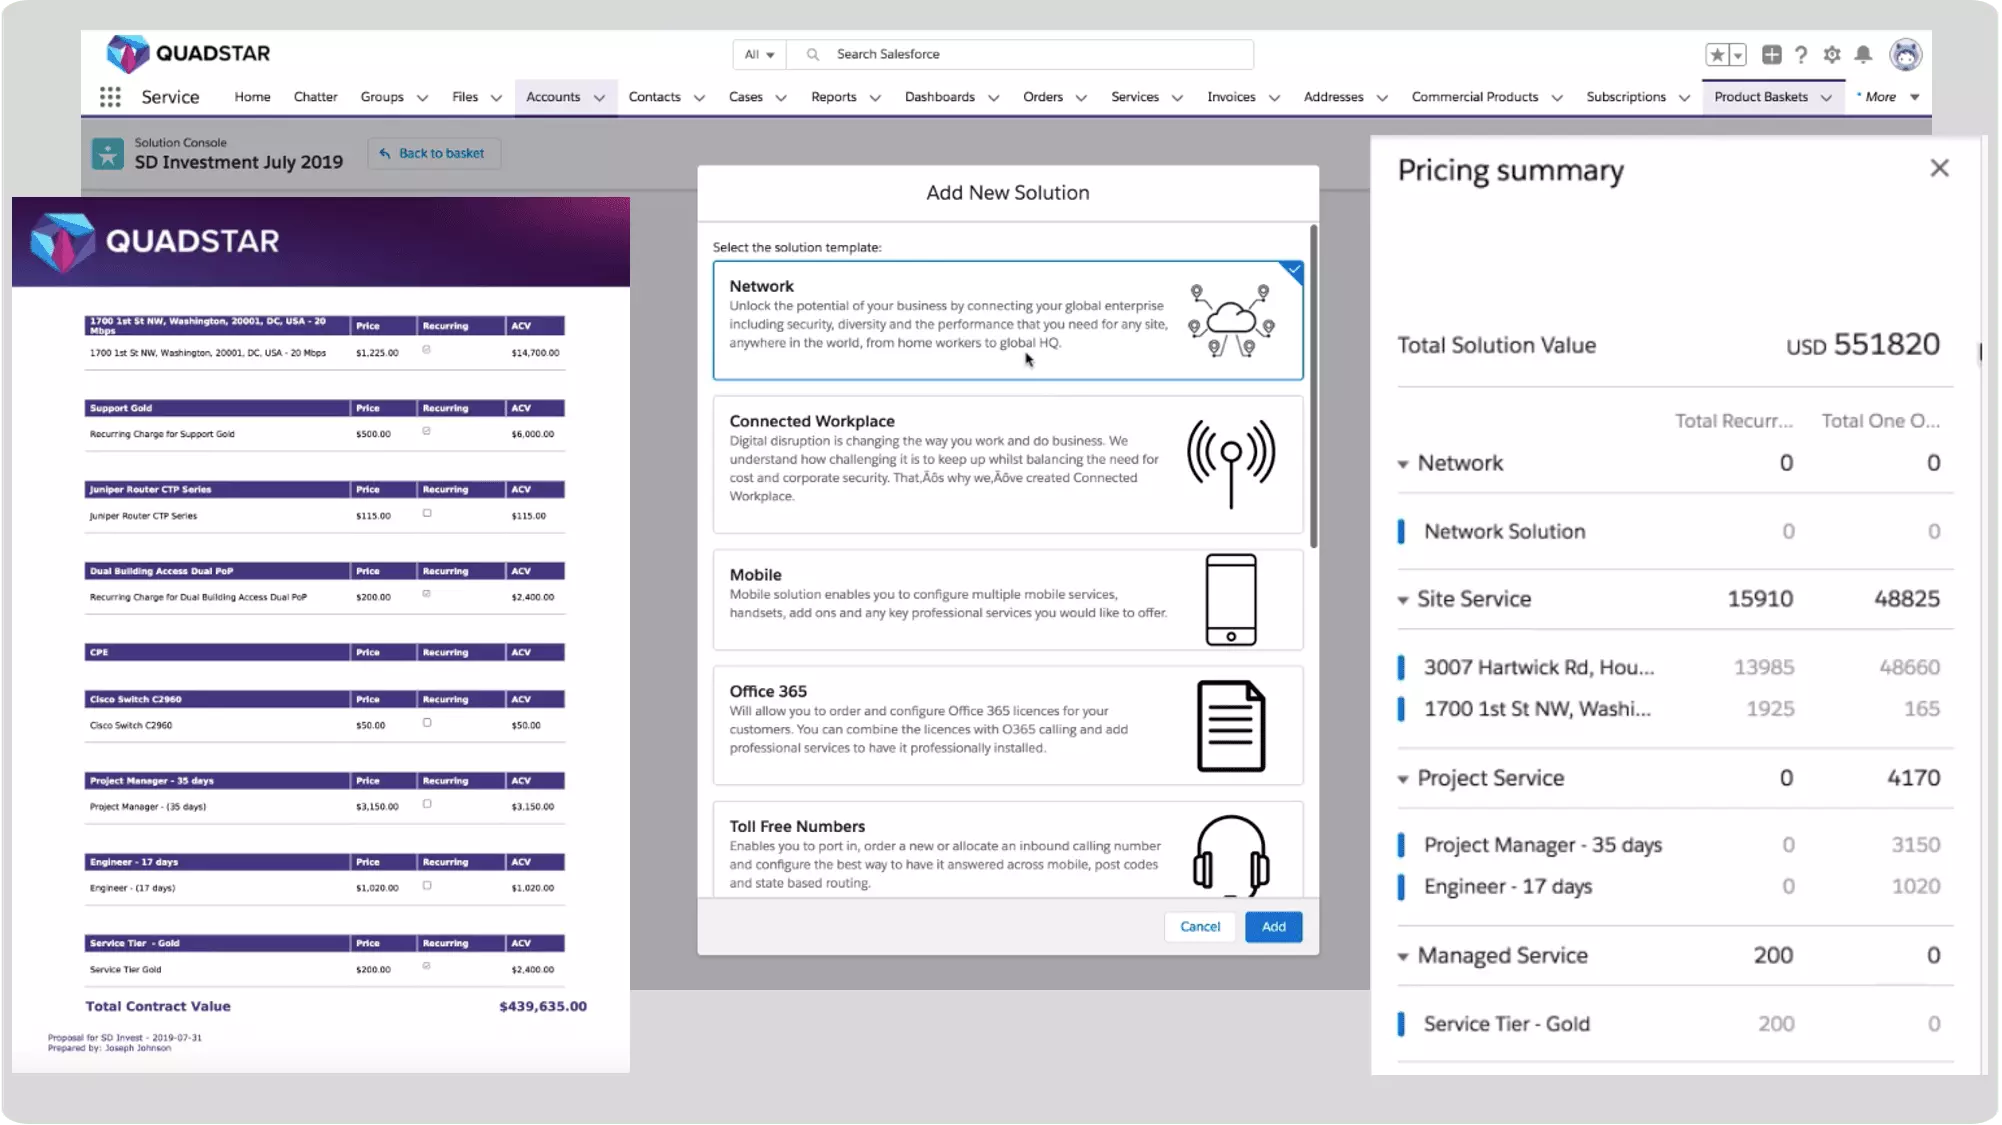The height and width of the screenshot is (1125, 2002).
Task: Toggle Recurring checkbox for Dual Building Access row
Action: coord(427,594)
